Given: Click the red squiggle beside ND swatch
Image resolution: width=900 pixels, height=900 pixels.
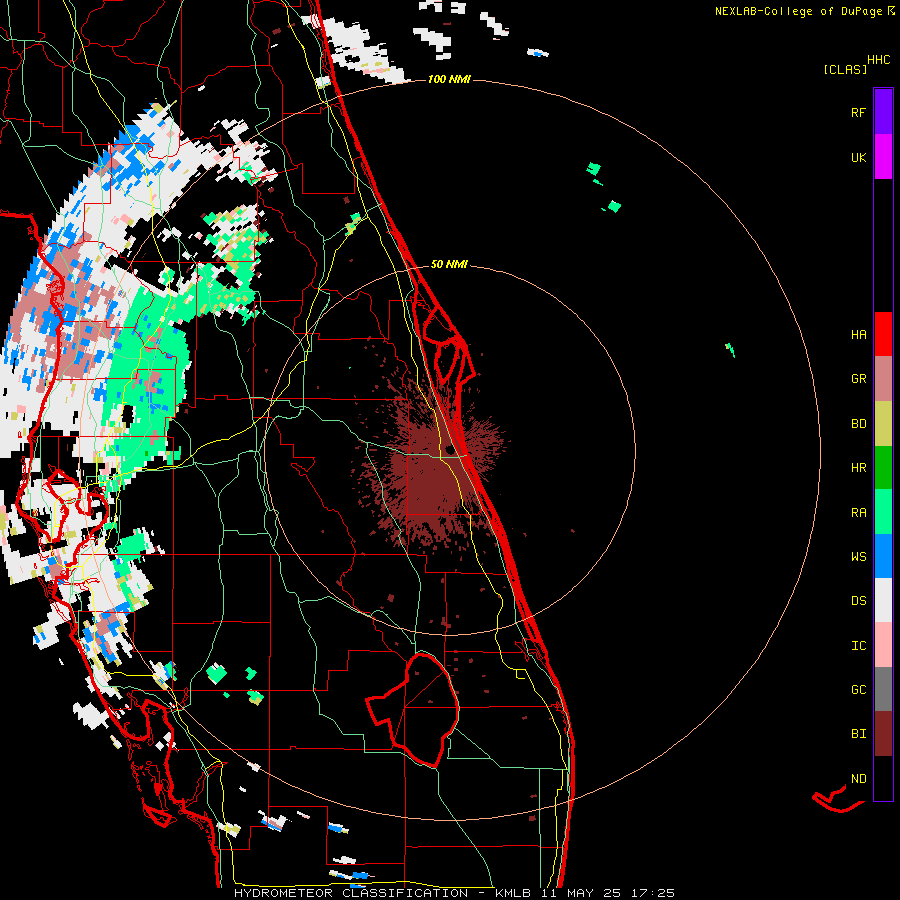Looking at the screenshot, I should click(838, 800).
